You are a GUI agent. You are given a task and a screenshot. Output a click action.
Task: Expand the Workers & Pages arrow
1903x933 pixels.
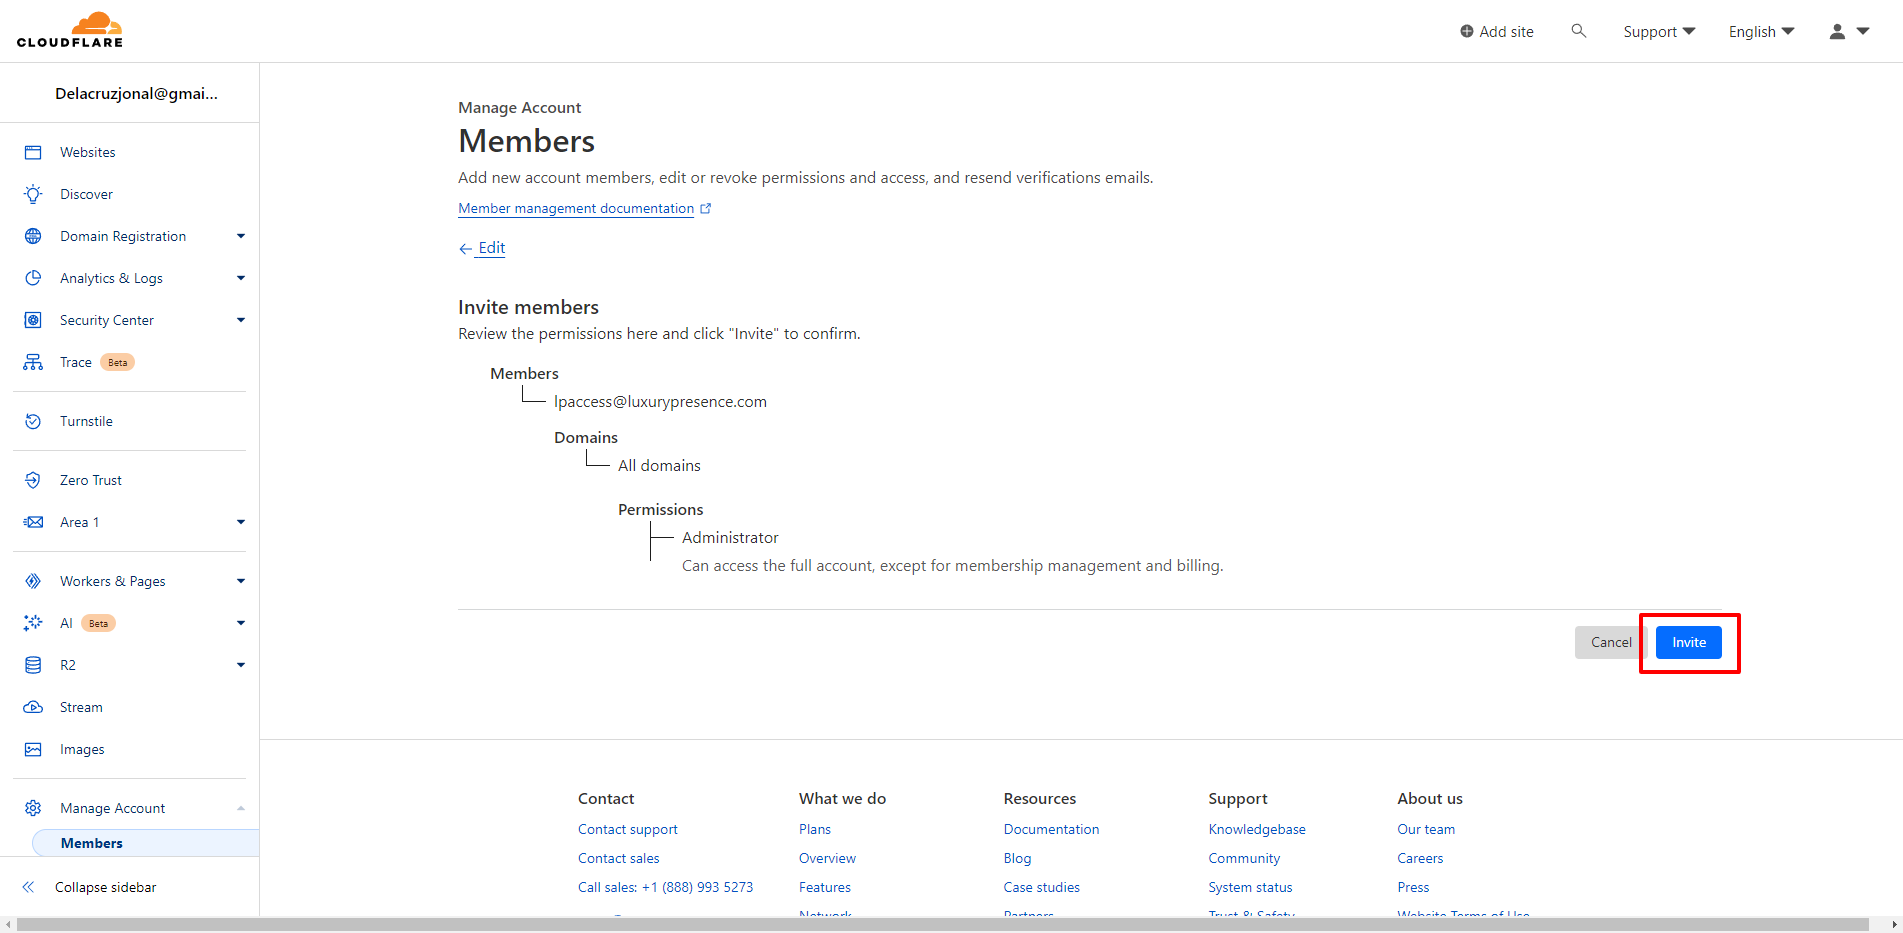(x=240, y=581)
